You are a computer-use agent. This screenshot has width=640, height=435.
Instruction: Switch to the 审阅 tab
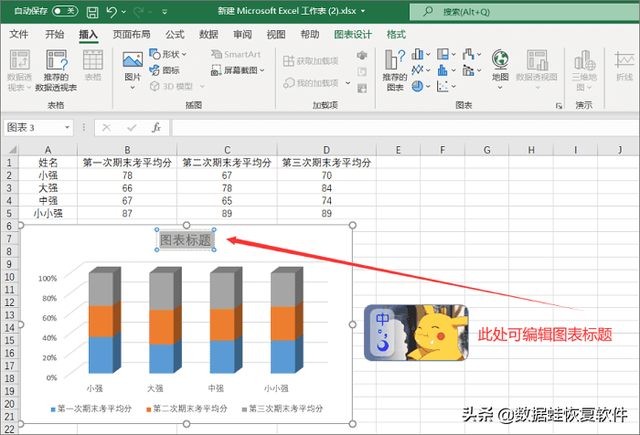click(x=242, y=35)
